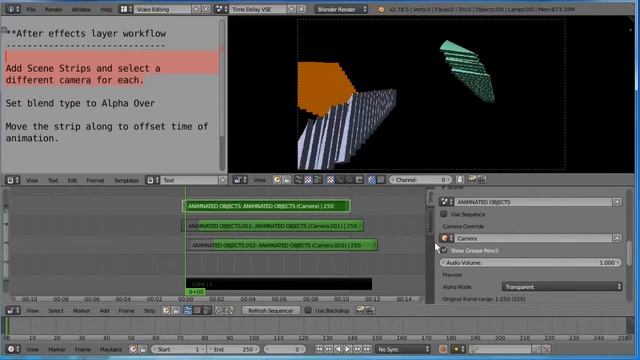Open the timeline's editor type selector
The height and width of the screenshot is (360, 640).
(12, 349)
